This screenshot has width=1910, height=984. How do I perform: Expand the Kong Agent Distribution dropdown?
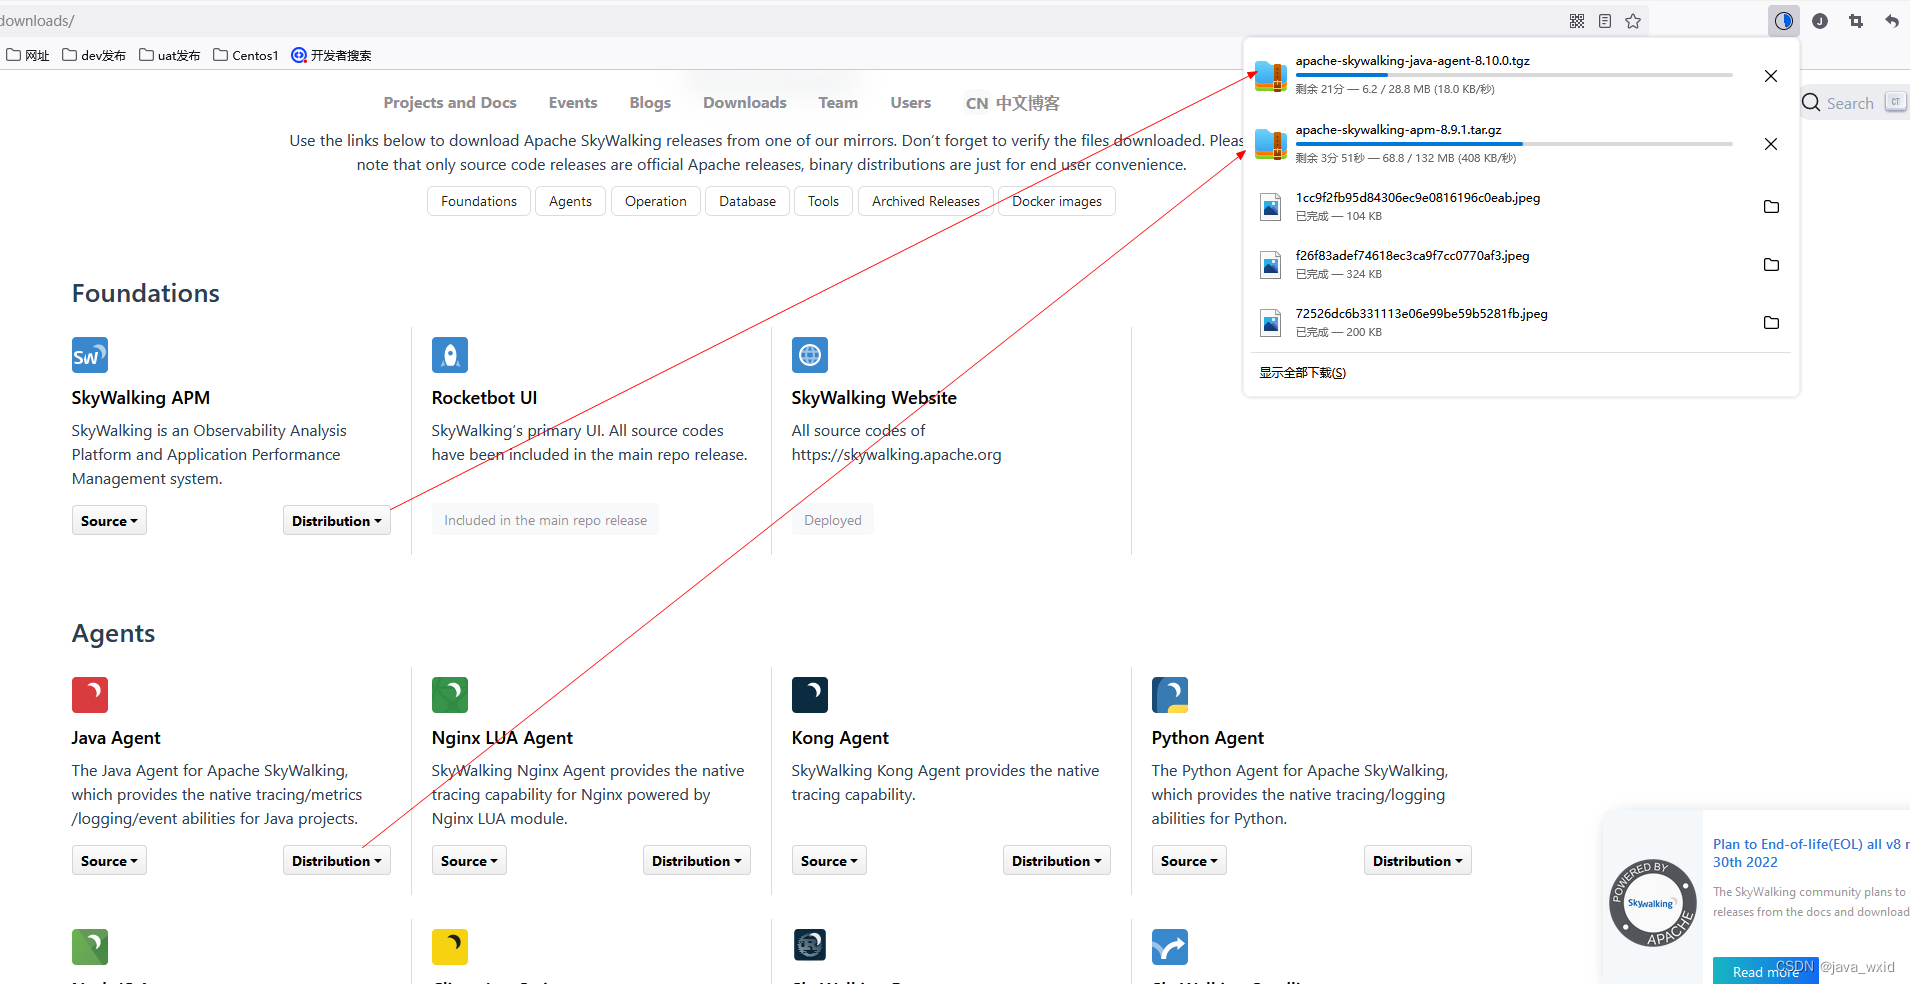1056,861
